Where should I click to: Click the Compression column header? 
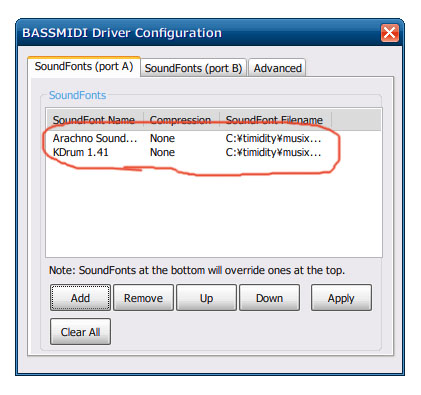(x=181, y=120)
